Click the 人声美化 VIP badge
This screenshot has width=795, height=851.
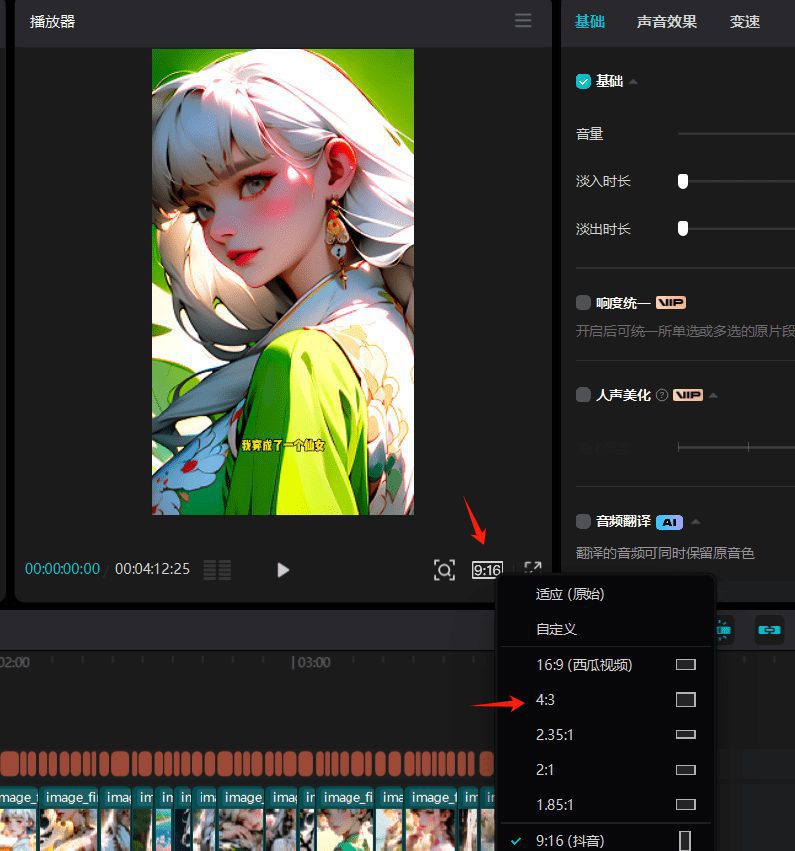click(688, 395)
